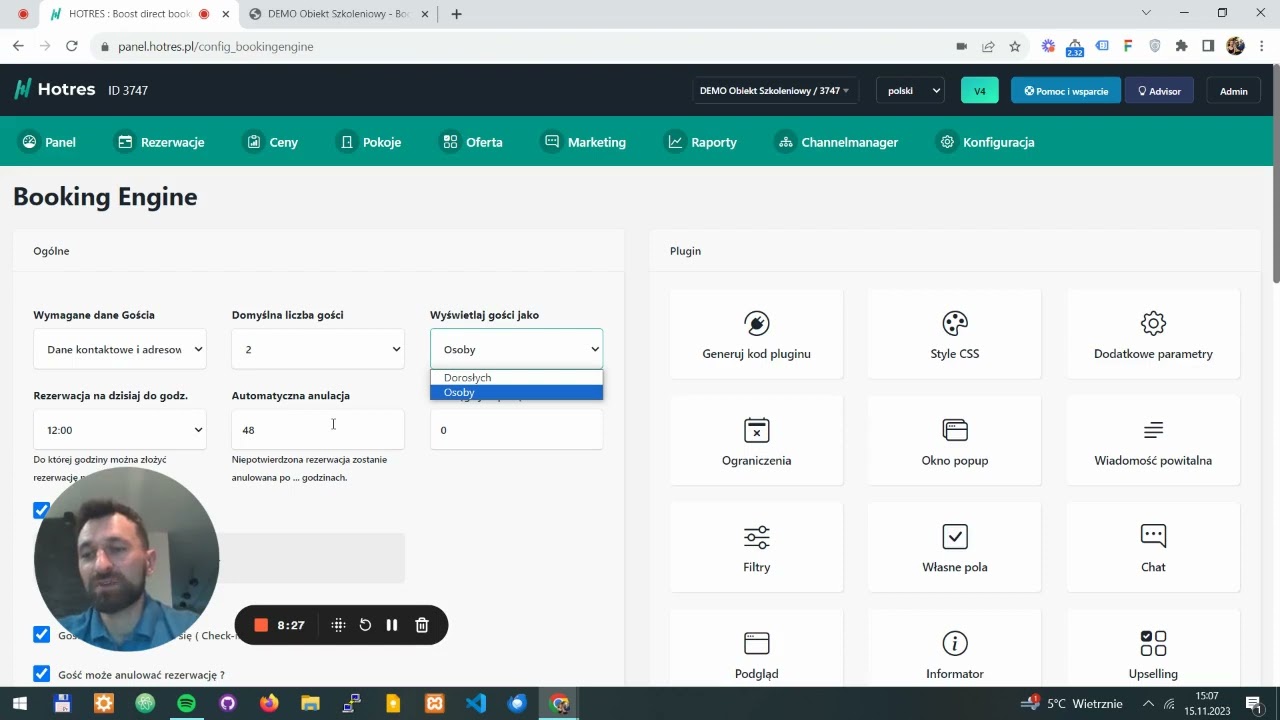This screenshot has width=1280, height=720.
Task: Open the Channelmanager menu
Action: [x=838, y=142]
